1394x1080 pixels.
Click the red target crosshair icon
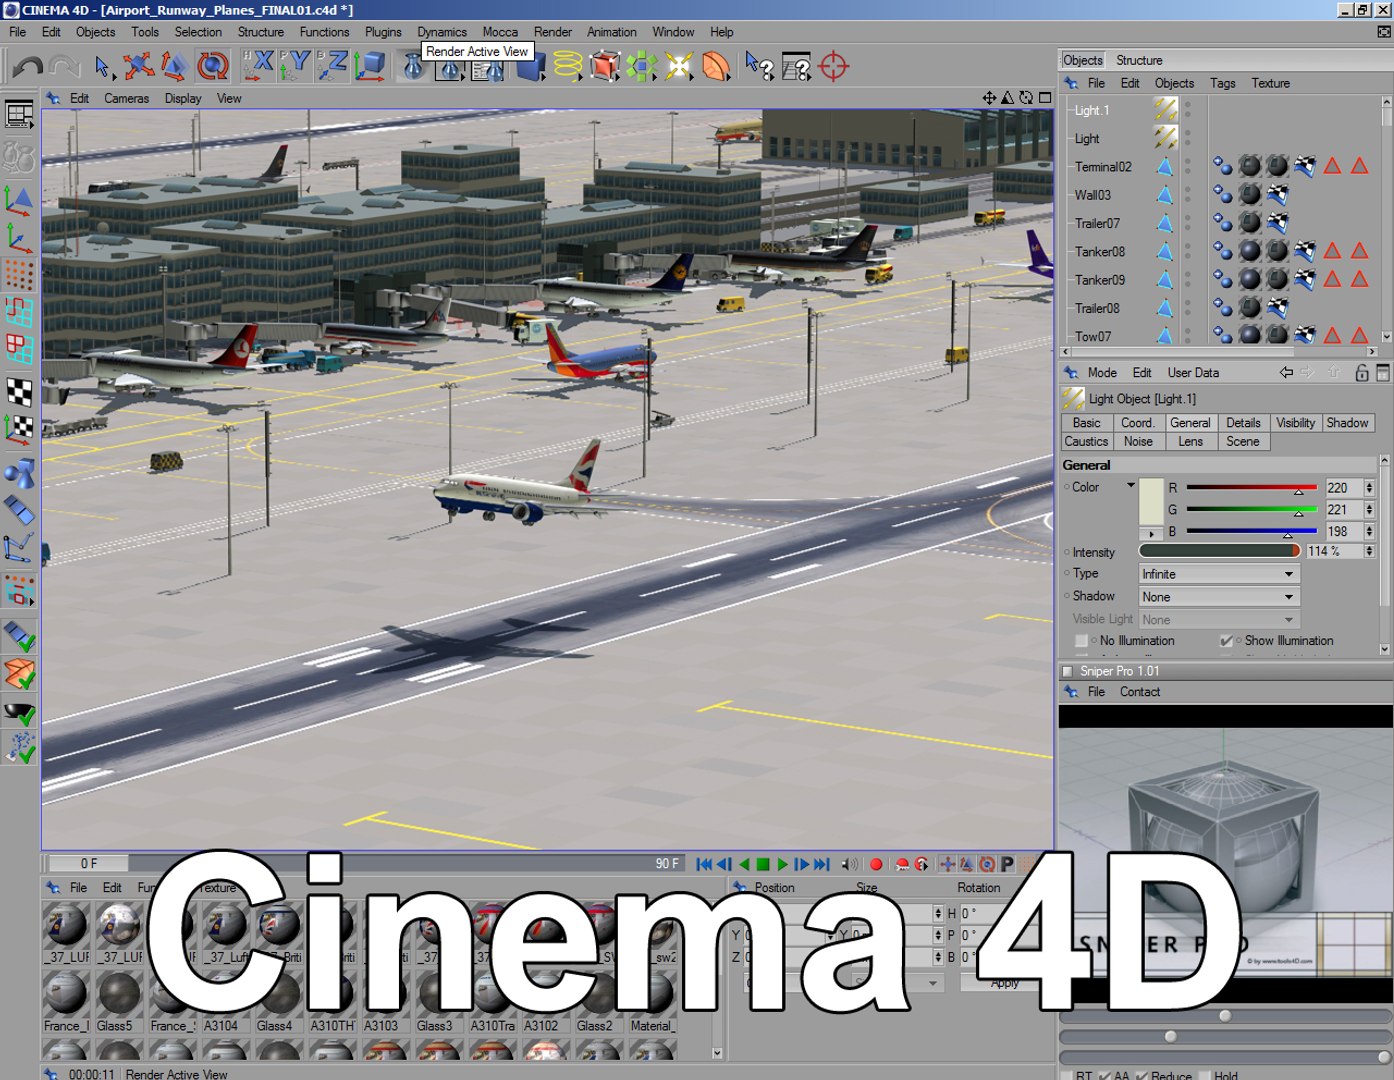[x=833, y=67]
